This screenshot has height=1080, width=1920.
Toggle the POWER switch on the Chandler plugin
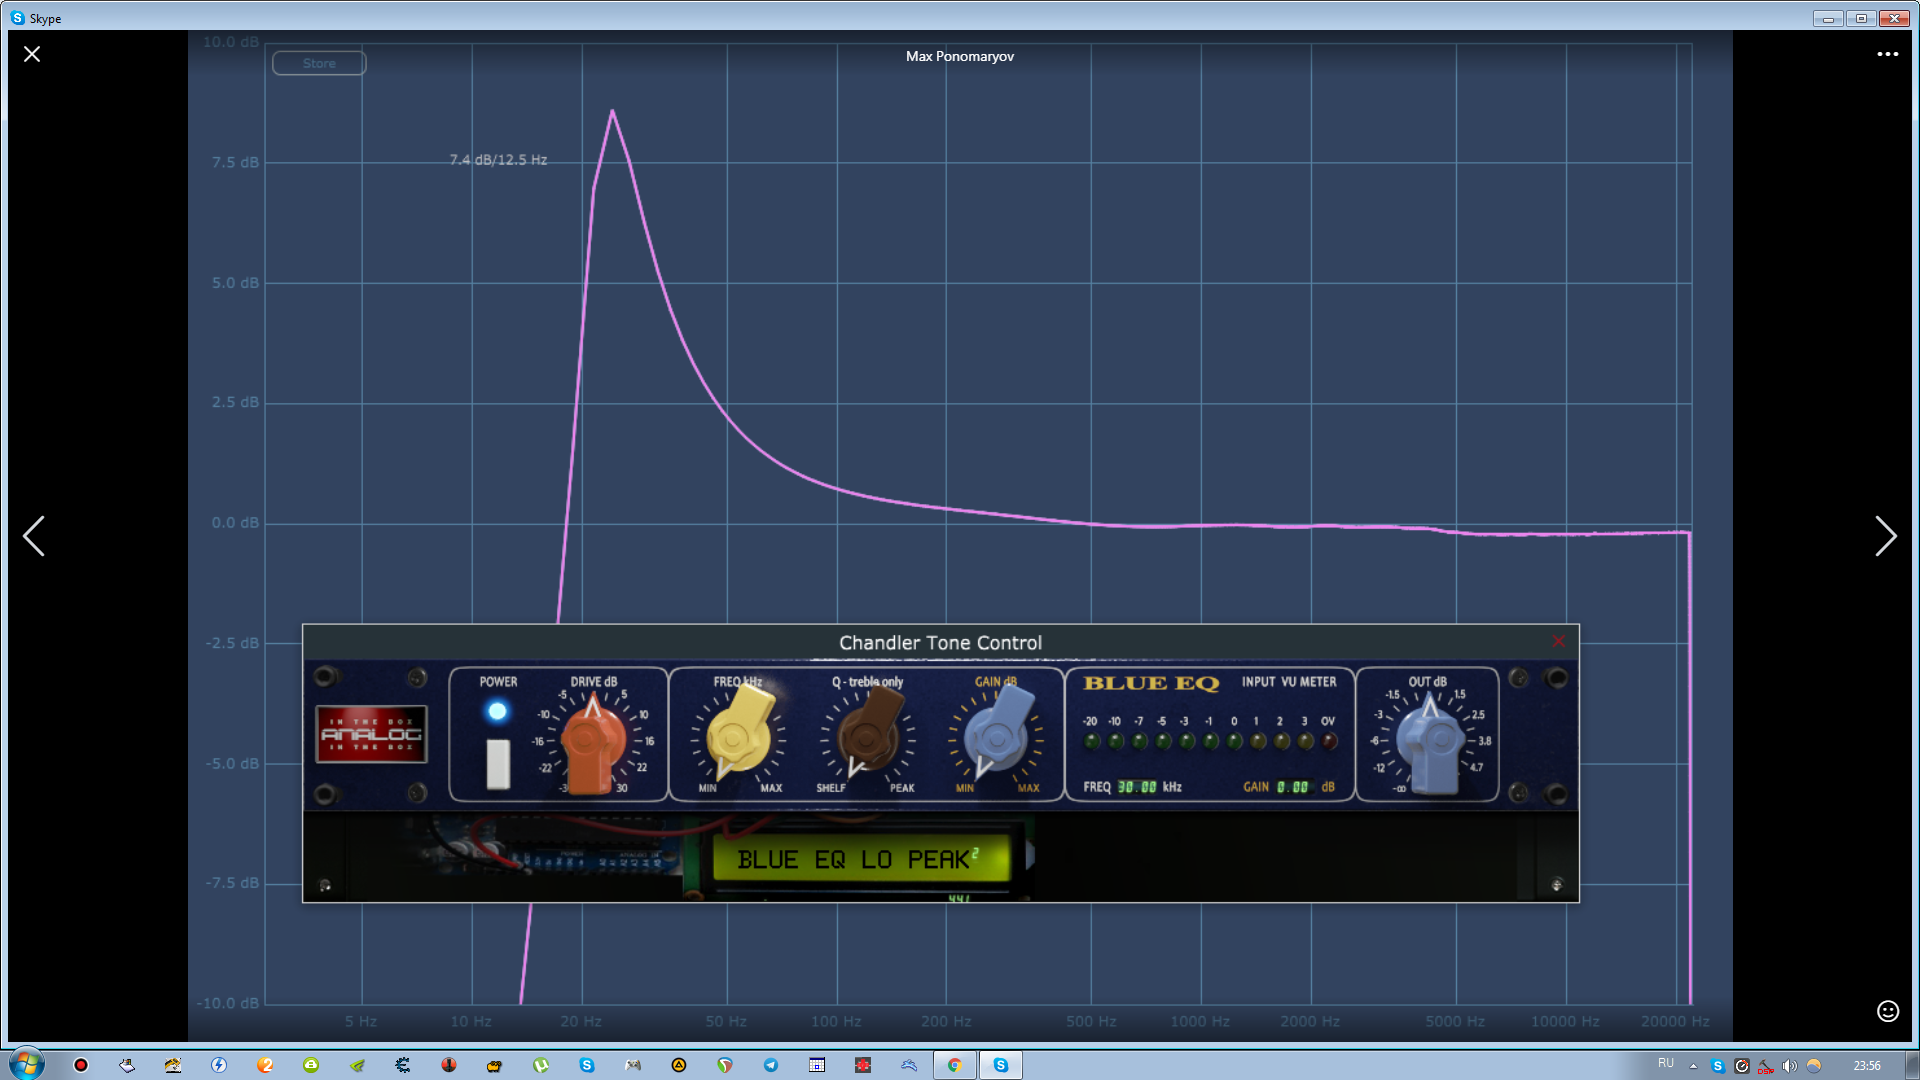(x=498, y=764)
